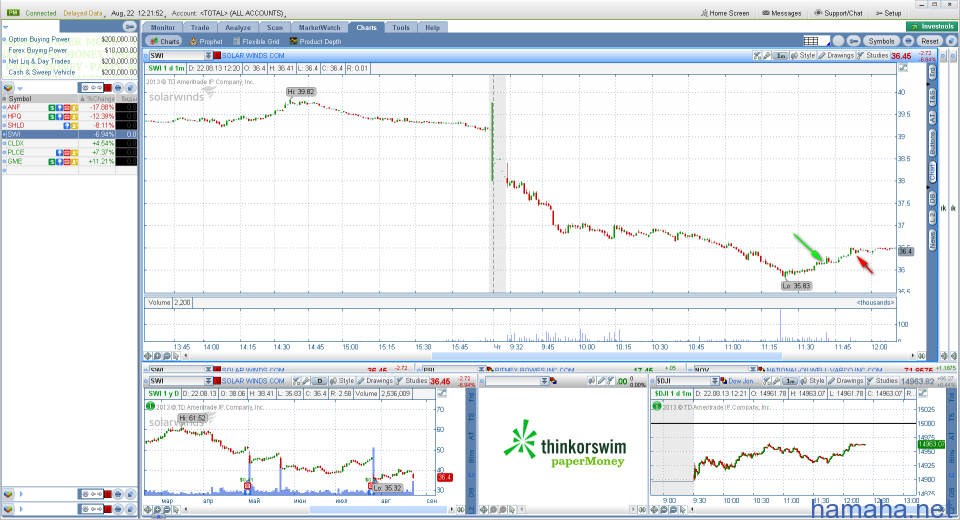Click the green S icon on GME row
960x520 pixels.
[x=52, y=162]
